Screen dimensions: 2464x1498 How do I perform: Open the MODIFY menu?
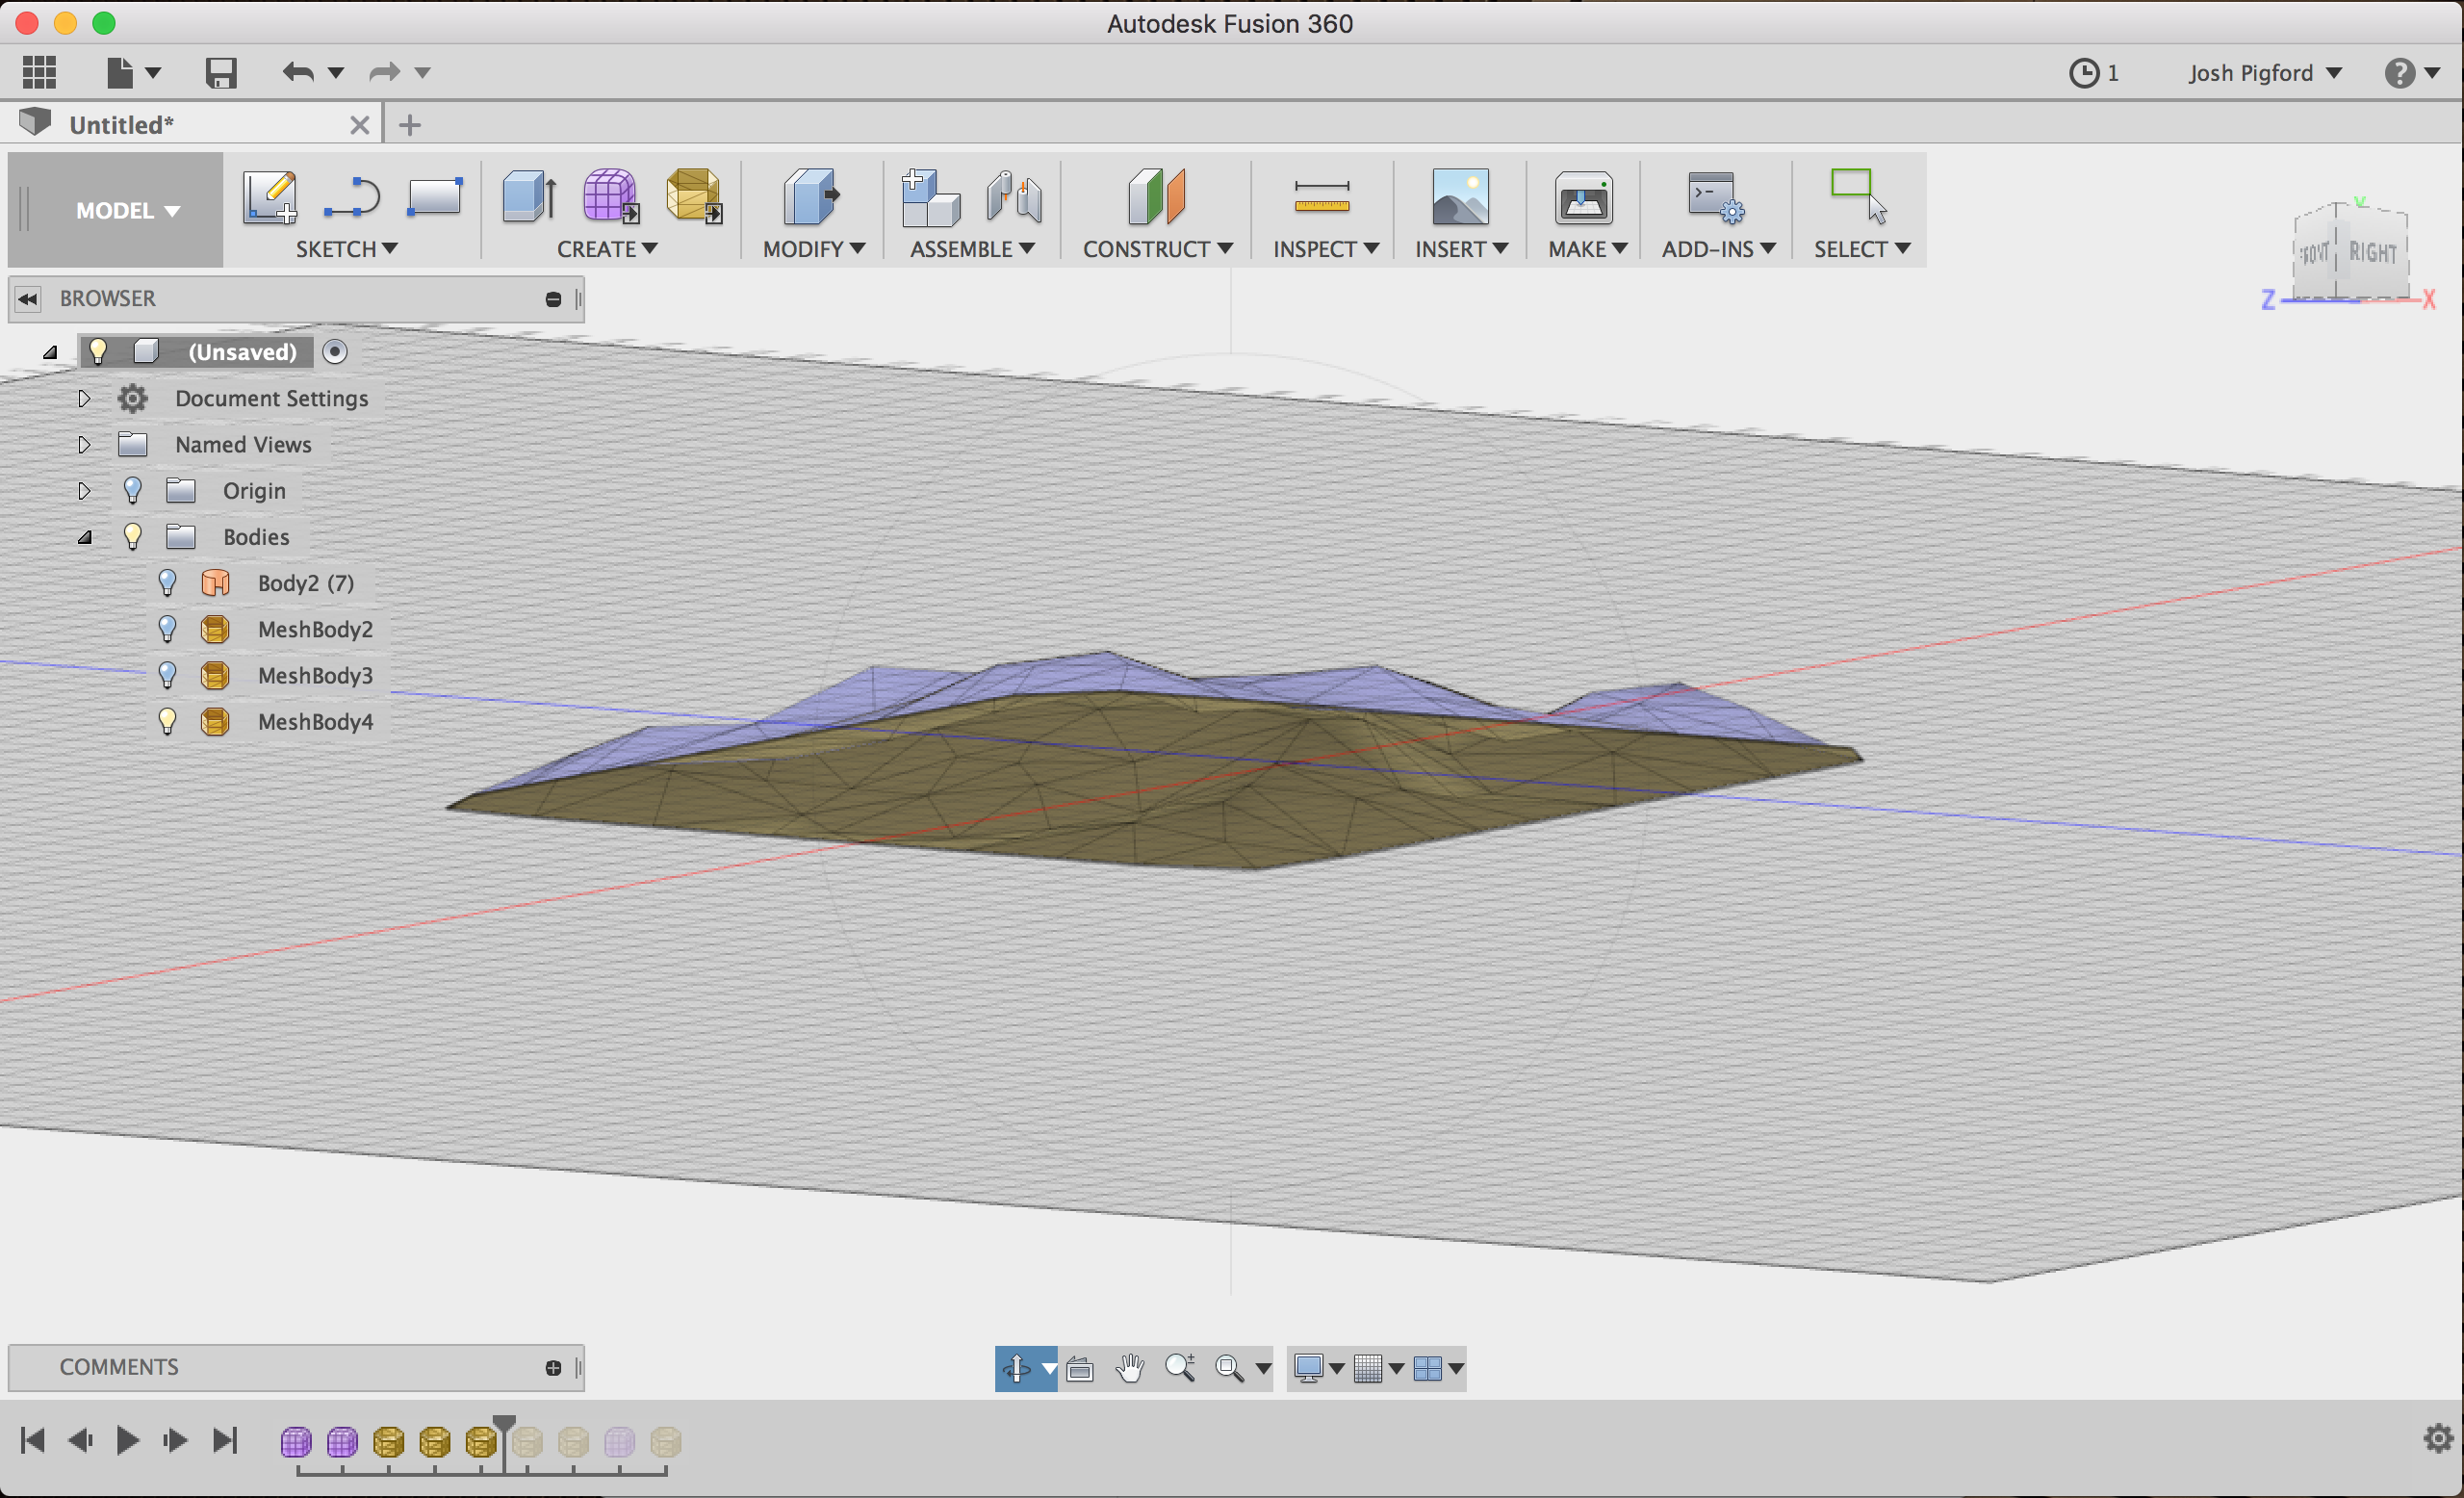coord(813,249)
